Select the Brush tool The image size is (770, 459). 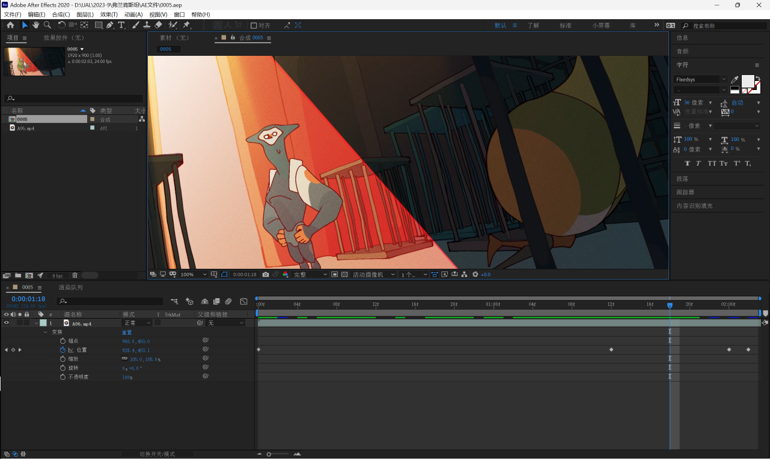(x=136, y=25)
